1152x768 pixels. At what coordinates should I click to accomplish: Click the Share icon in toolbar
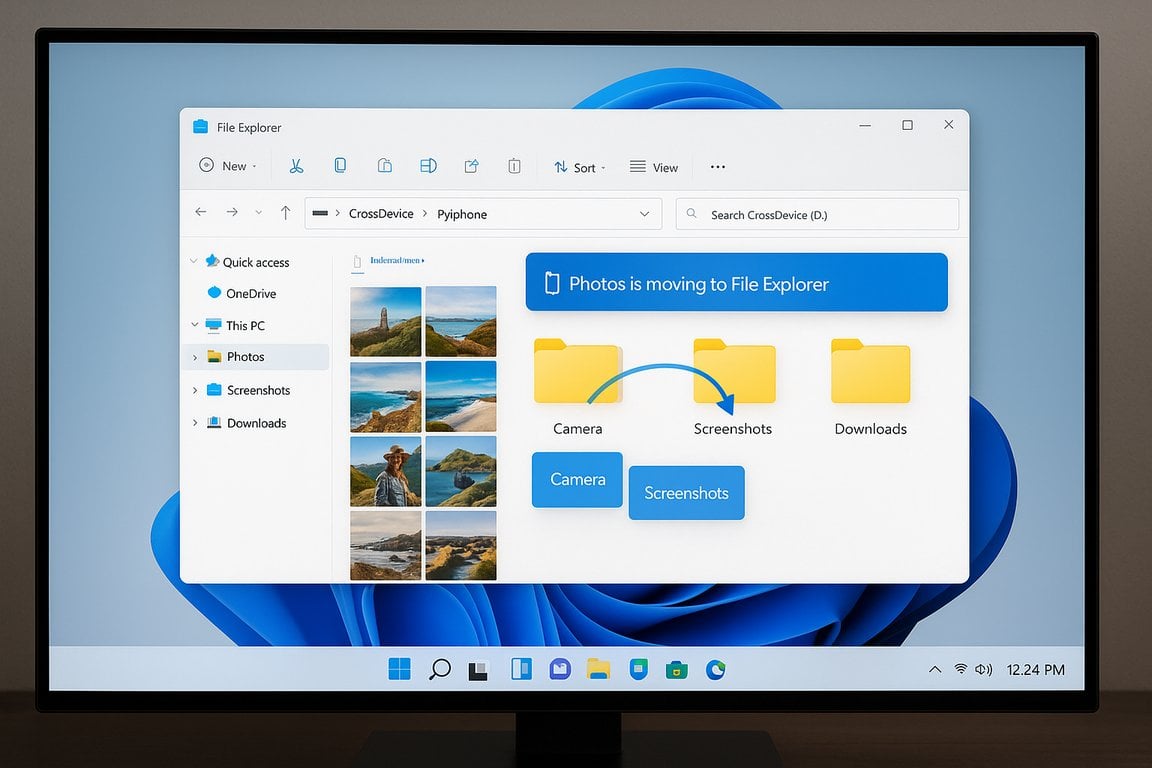(472, 166)
